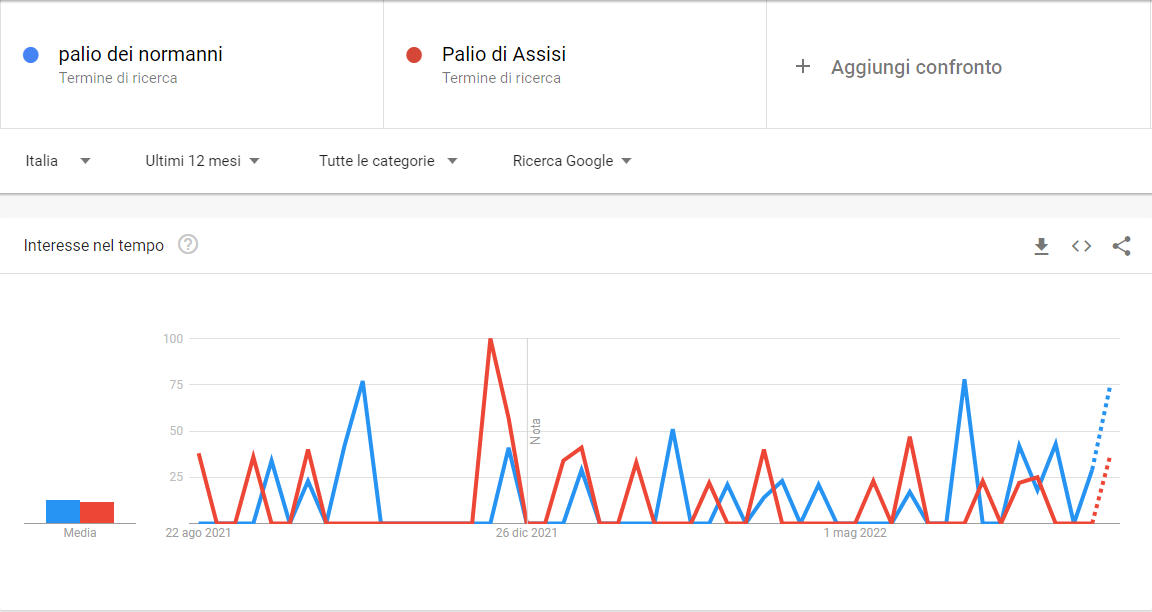Open the embed code icon
Viewport: 1152px width, 612px height.
1081,246
